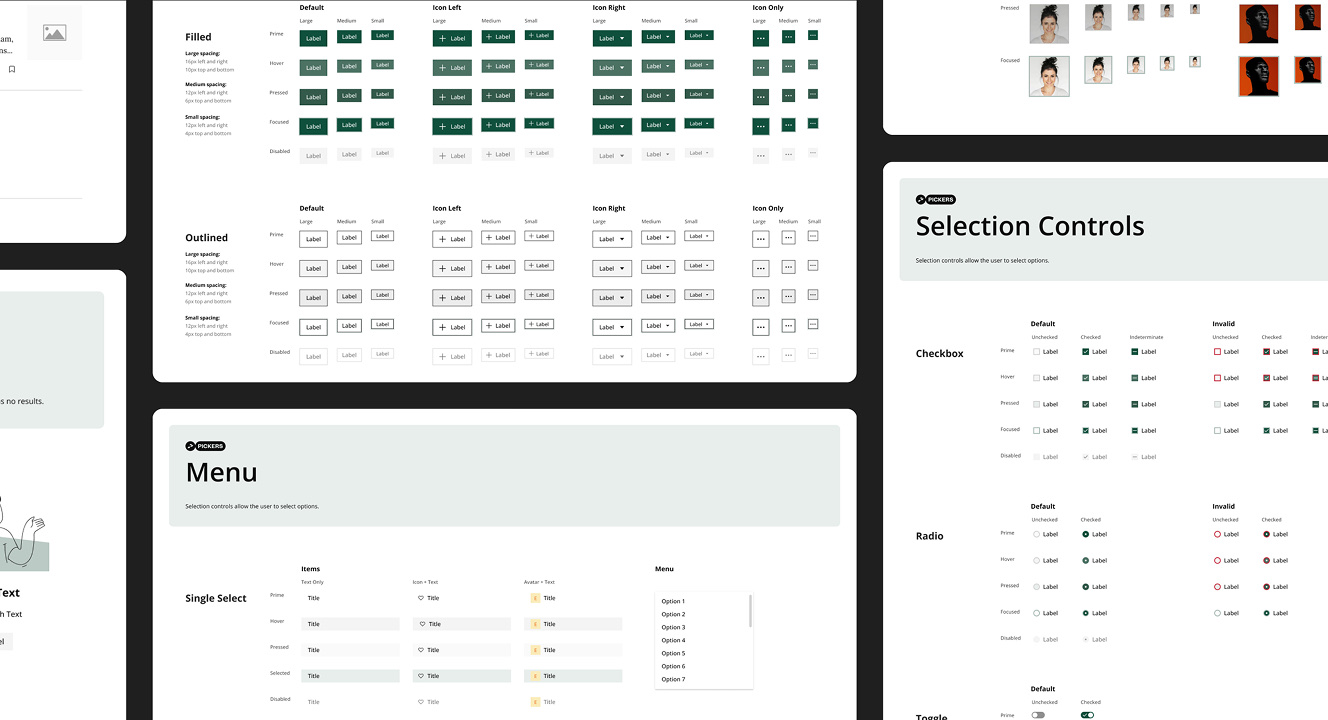Click the largest Focused woman avatar thumbnail
Screen dimensions: 1328x720
(x=1050, y=76)
